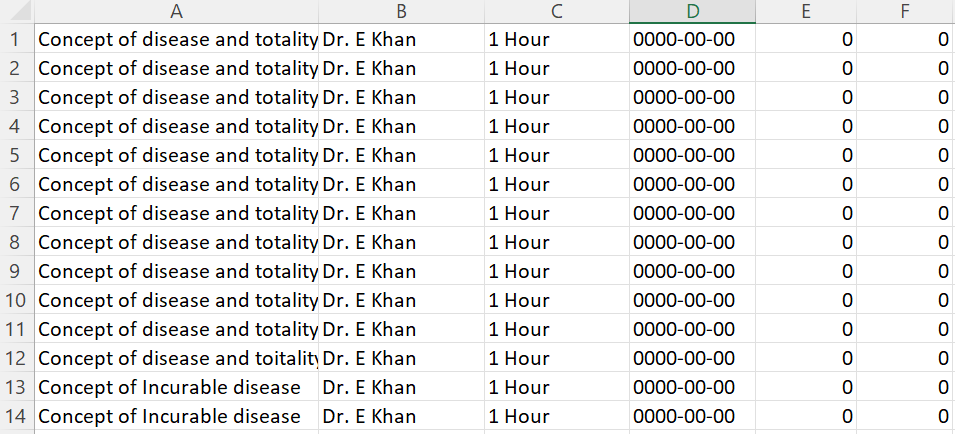This screenshot has width=955, height=434.
Task: Click the highlighted column D header
Action: 692,11
